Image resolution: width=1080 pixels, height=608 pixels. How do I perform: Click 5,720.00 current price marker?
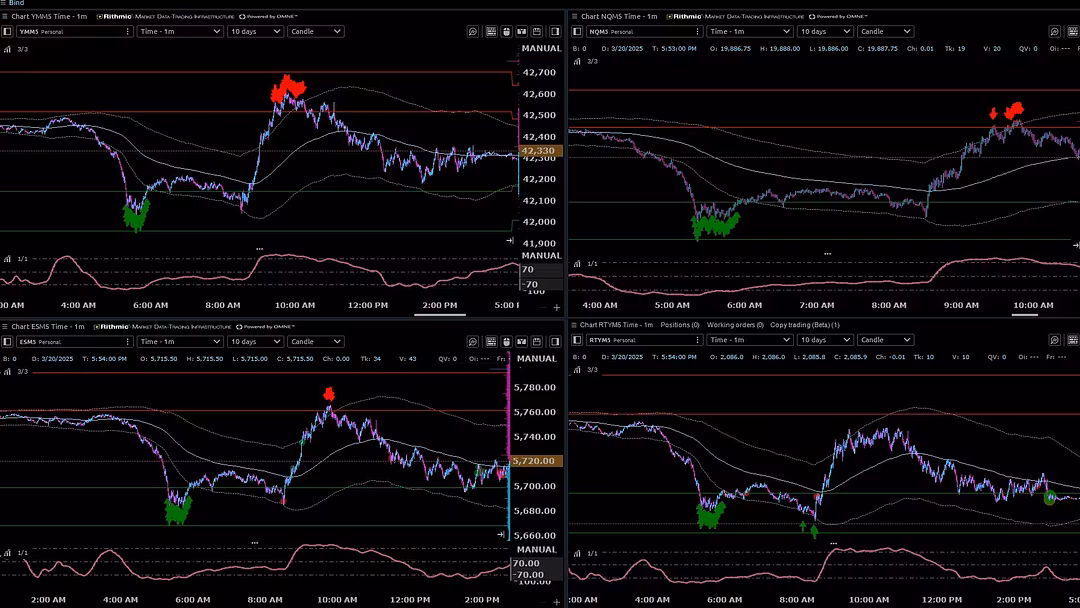pos(537,461)
